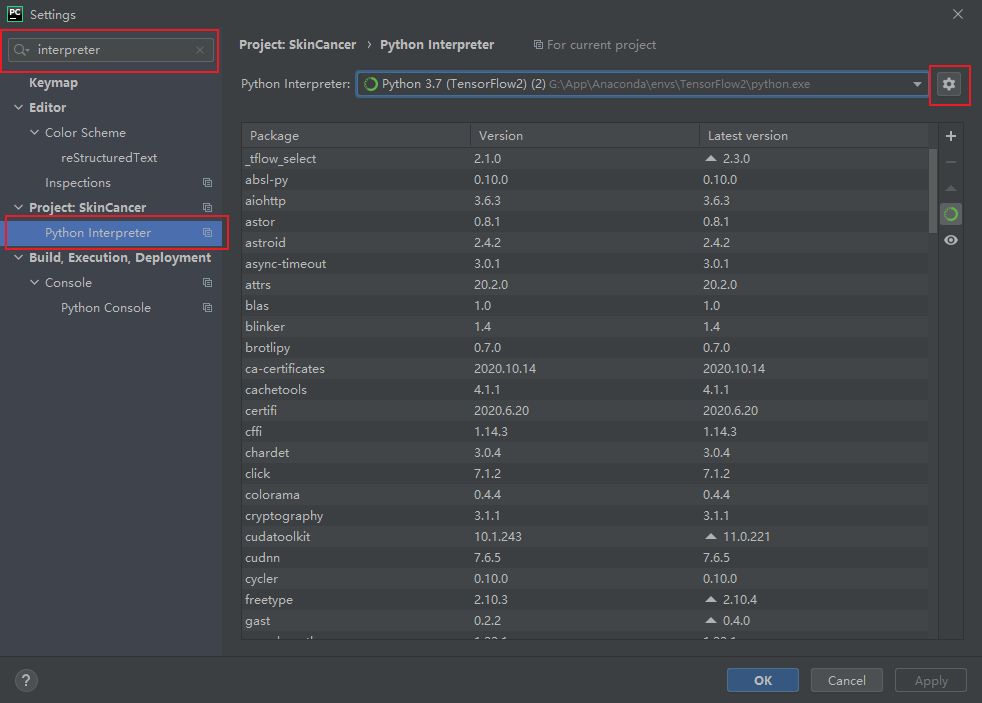Toggle the Conda package manager icon
The height and width of the screenshot is (703, 982).
coord(951,214)
